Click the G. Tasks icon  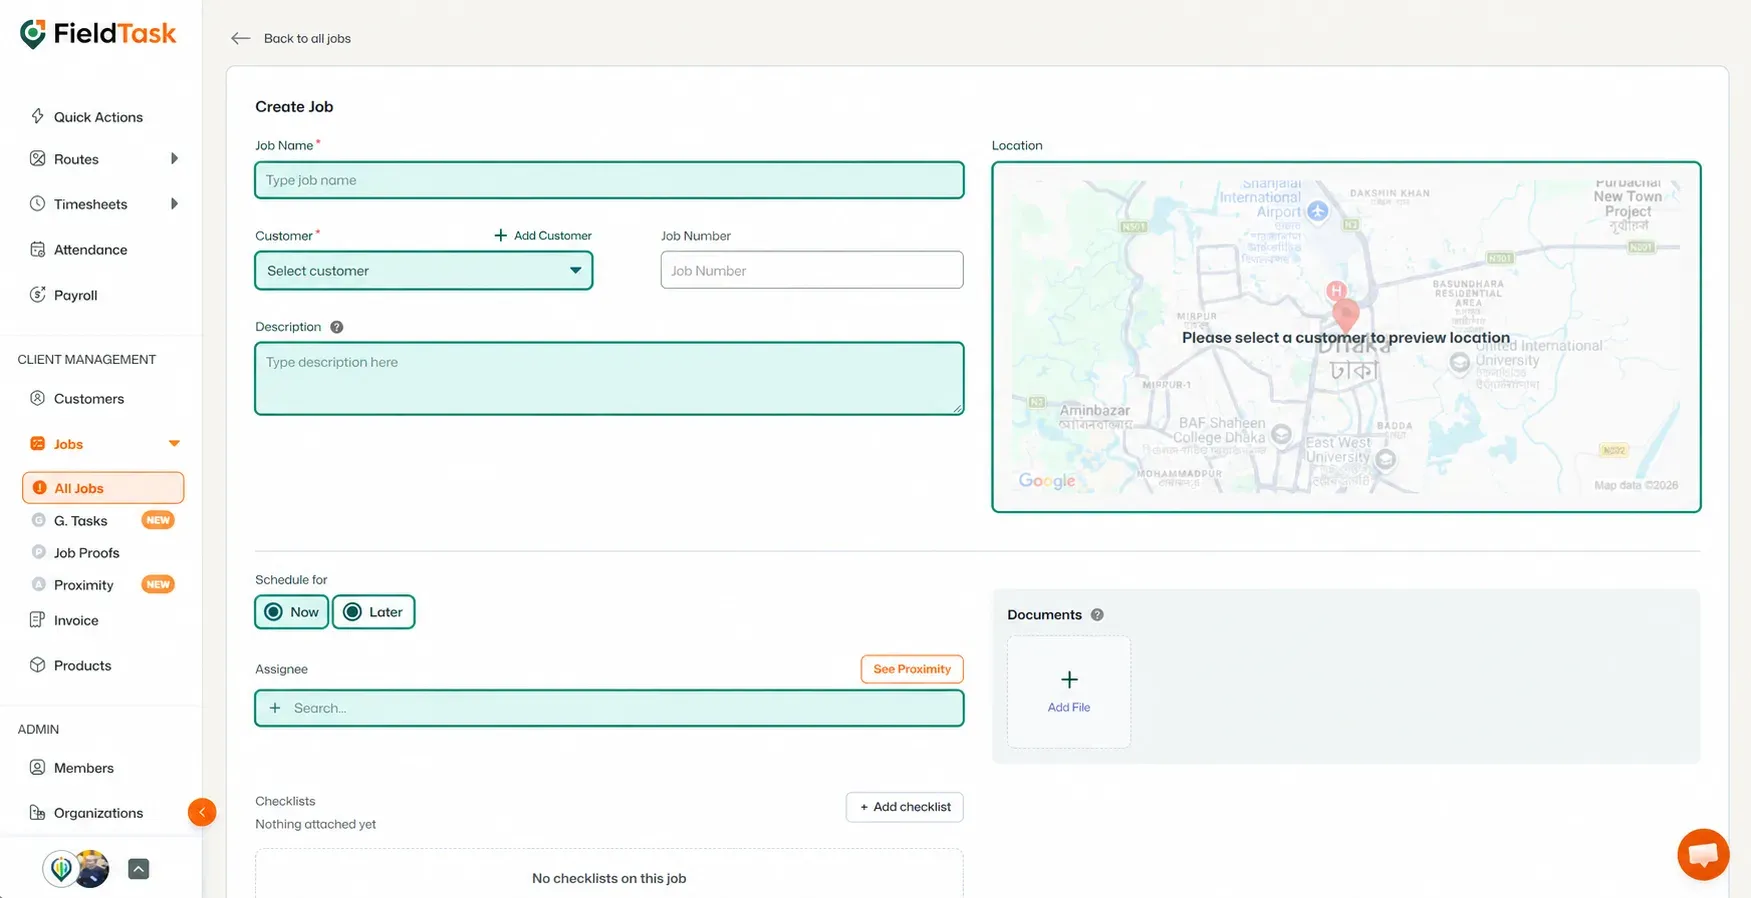click(x=39, y=520)
